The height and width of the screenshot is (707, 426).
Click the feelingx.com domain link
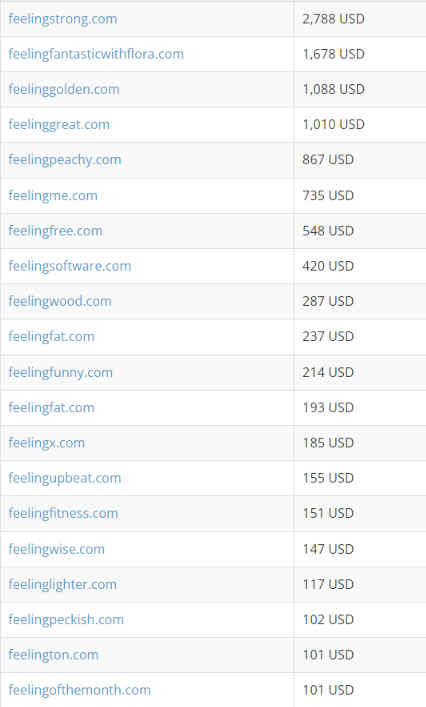pyautogui.click(x=46, y=443)
